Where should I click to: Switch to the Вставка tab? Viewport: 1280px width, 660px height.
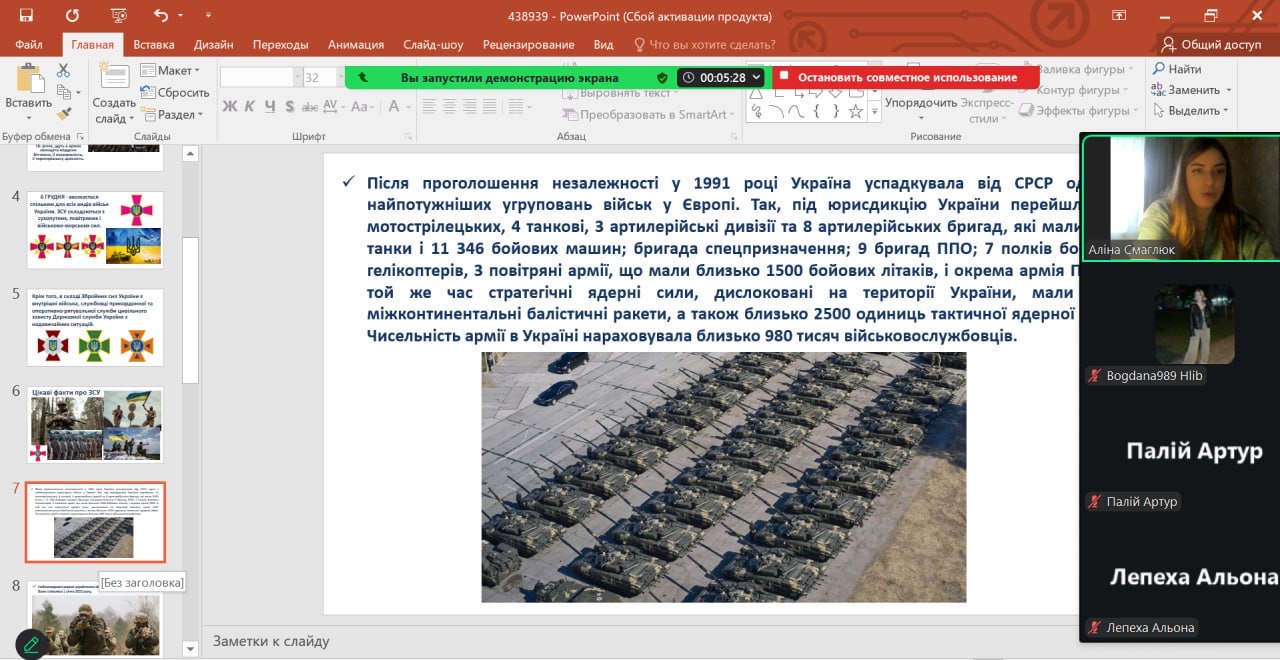153,45
